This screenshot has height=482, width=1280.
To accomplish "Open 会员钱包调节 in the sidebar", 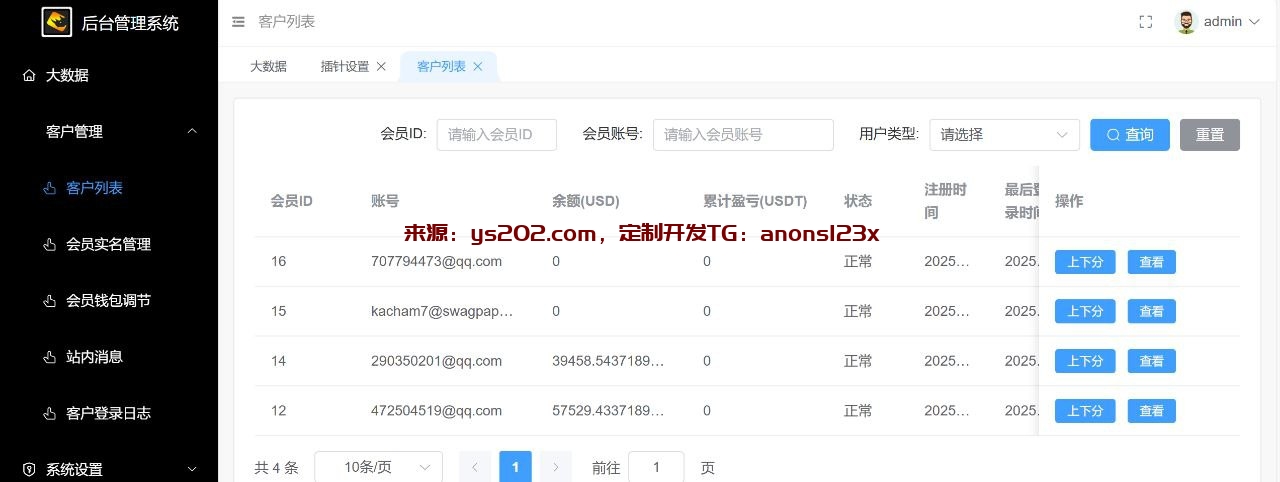I will pyautogui.click(x=108, y=300).
